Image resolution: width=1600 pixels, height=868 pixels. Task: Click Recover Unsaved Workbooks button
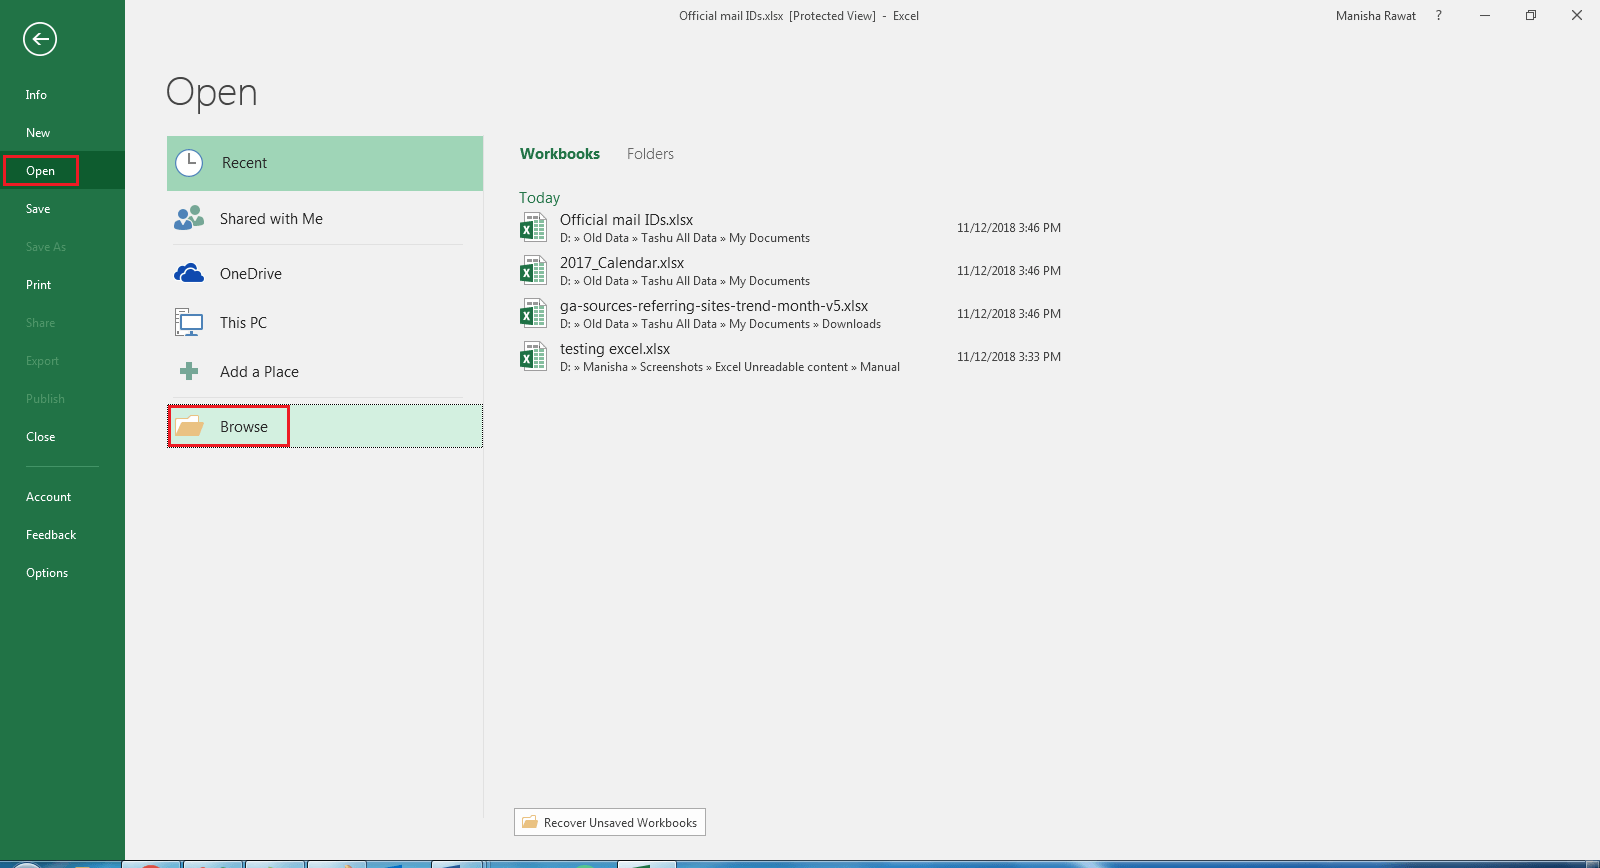click(610, 822)
